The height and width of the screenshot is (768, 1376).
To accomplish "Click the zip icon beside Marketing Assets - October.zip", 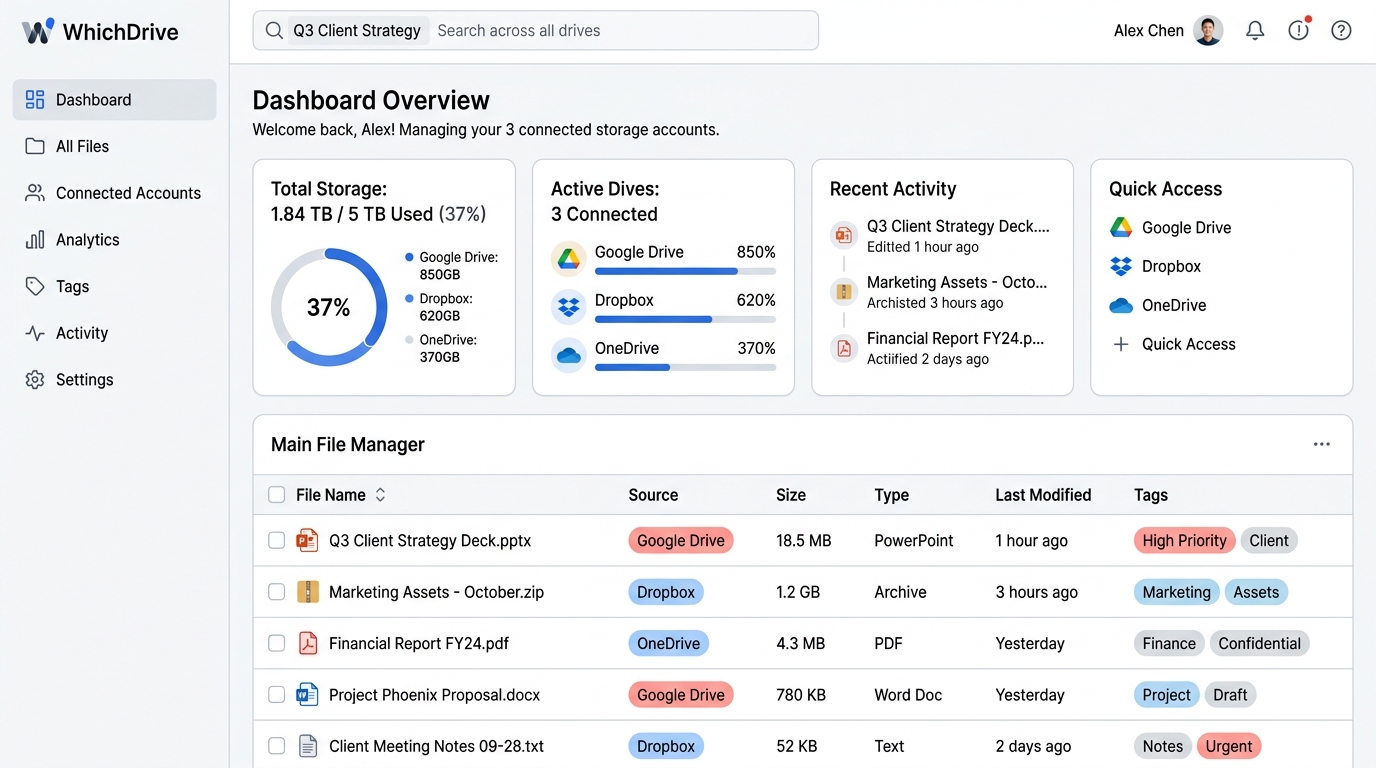I will click(x=308, y=592).
